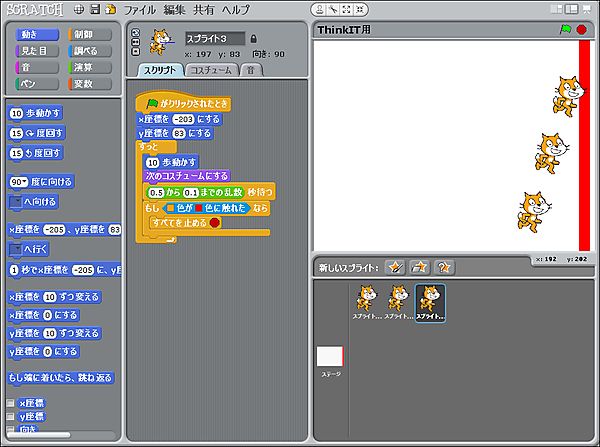Switch to the スクリプト tab
Image resolution: width=600 pixels, height=447 pixels.
(160, 70)
